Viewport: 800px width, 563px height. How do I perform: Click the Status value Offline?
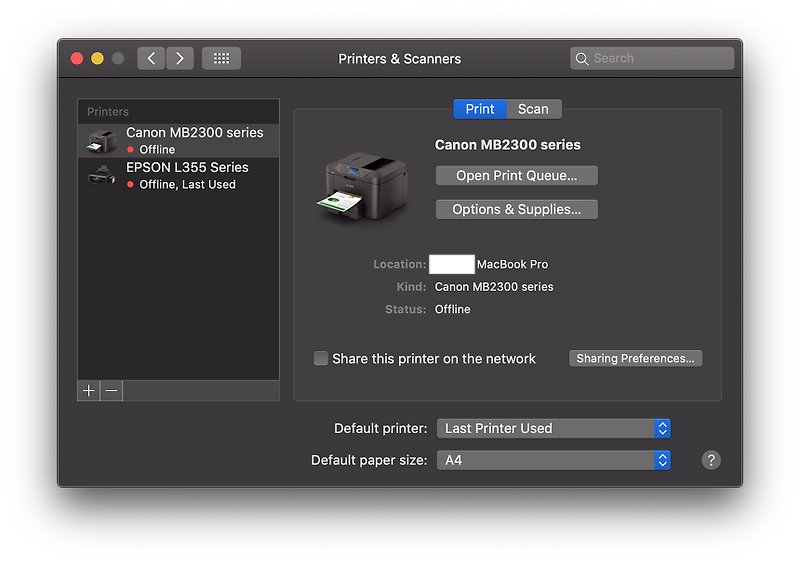click(x=453, y=309)
